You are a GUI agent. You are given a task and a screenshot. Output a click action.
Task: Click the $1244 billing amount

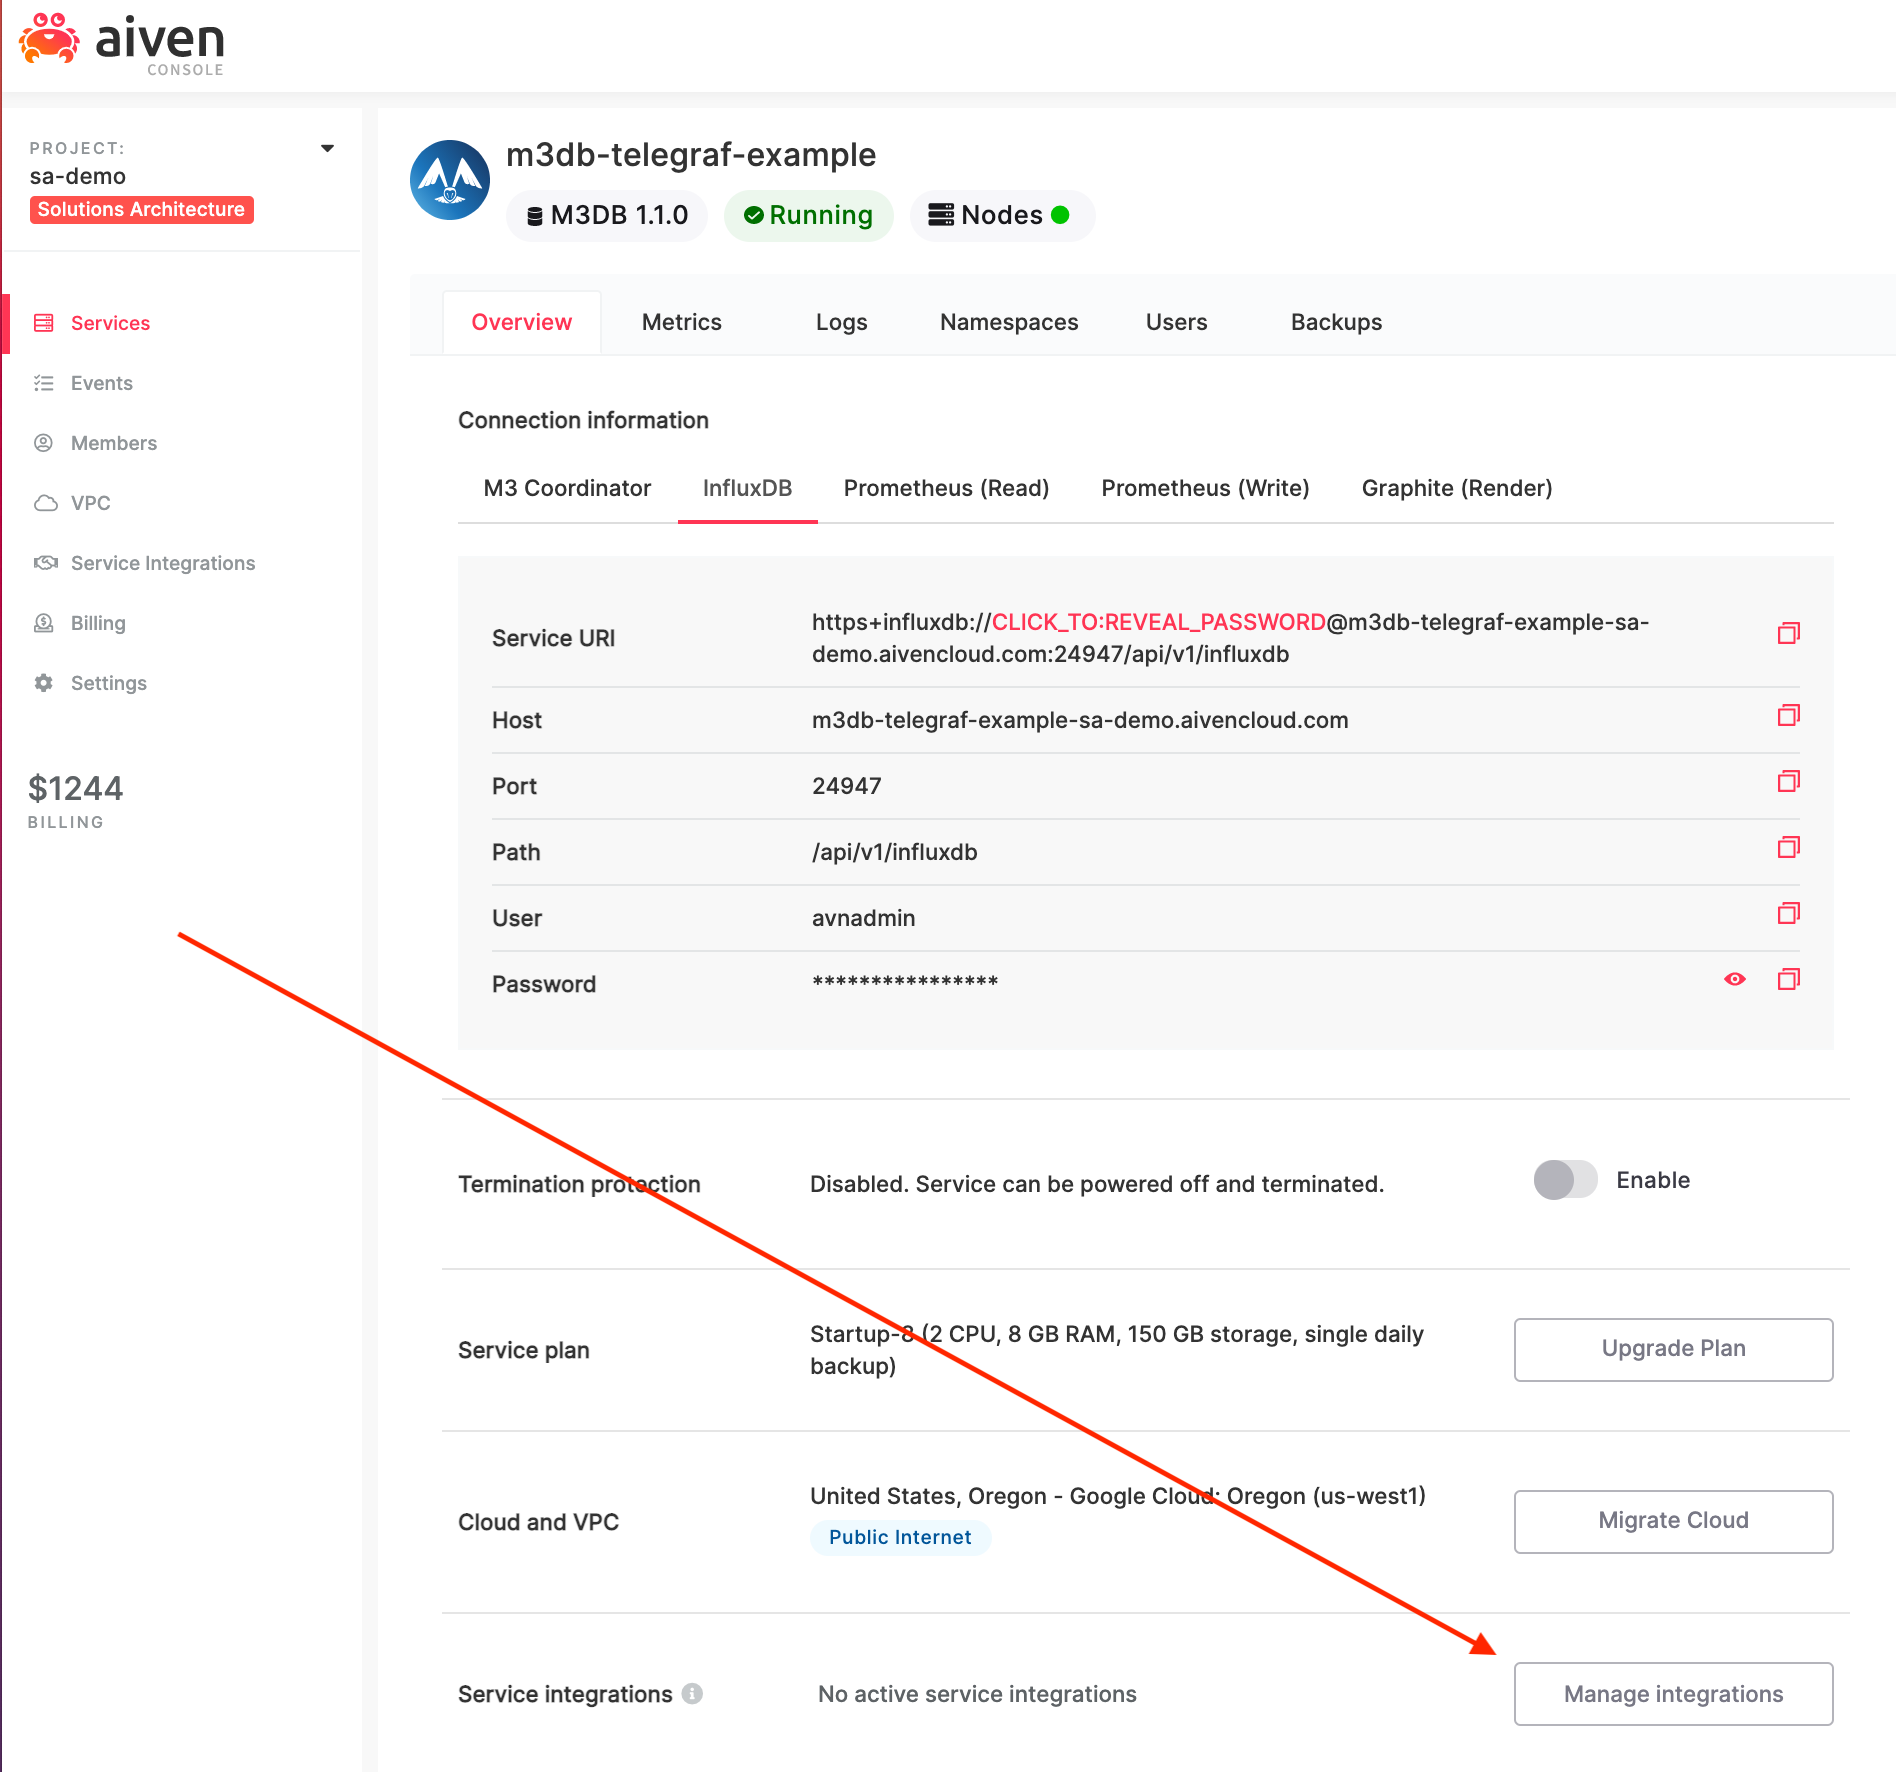coord(75,788)
